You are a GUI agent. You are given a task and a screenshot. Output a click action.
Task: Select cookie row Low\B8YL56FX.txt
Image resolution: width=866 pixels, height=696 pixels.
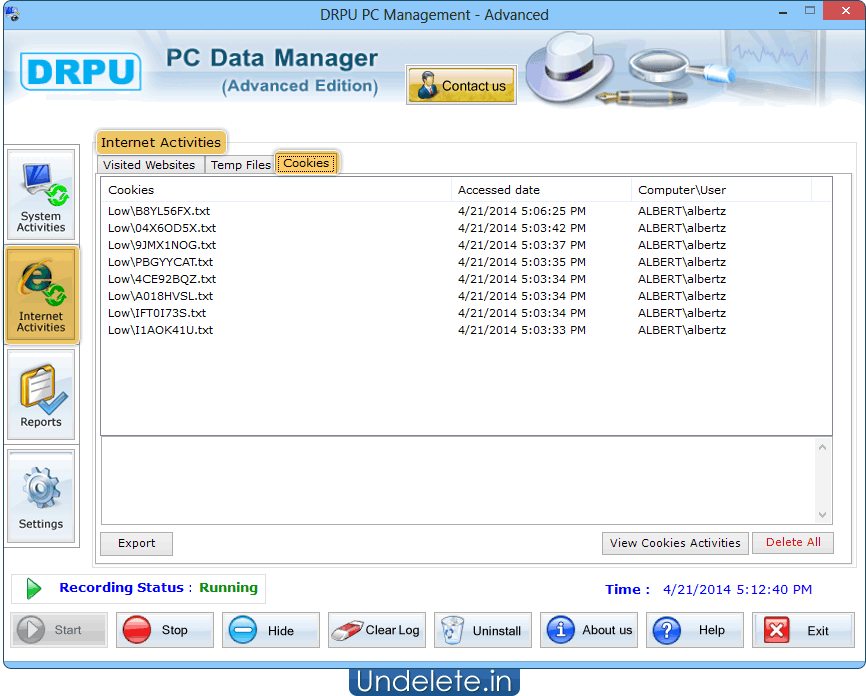[x=466, y=211]
